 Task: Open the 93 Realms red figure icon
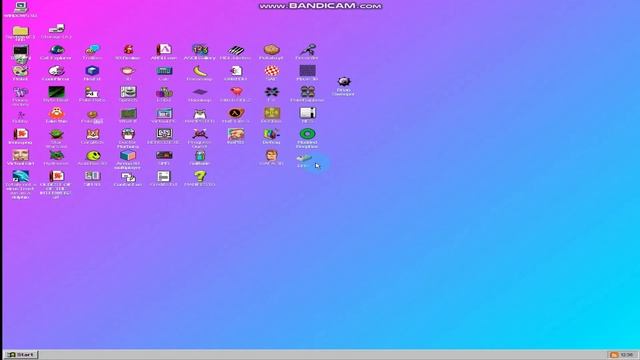click(x=128, y=50)
